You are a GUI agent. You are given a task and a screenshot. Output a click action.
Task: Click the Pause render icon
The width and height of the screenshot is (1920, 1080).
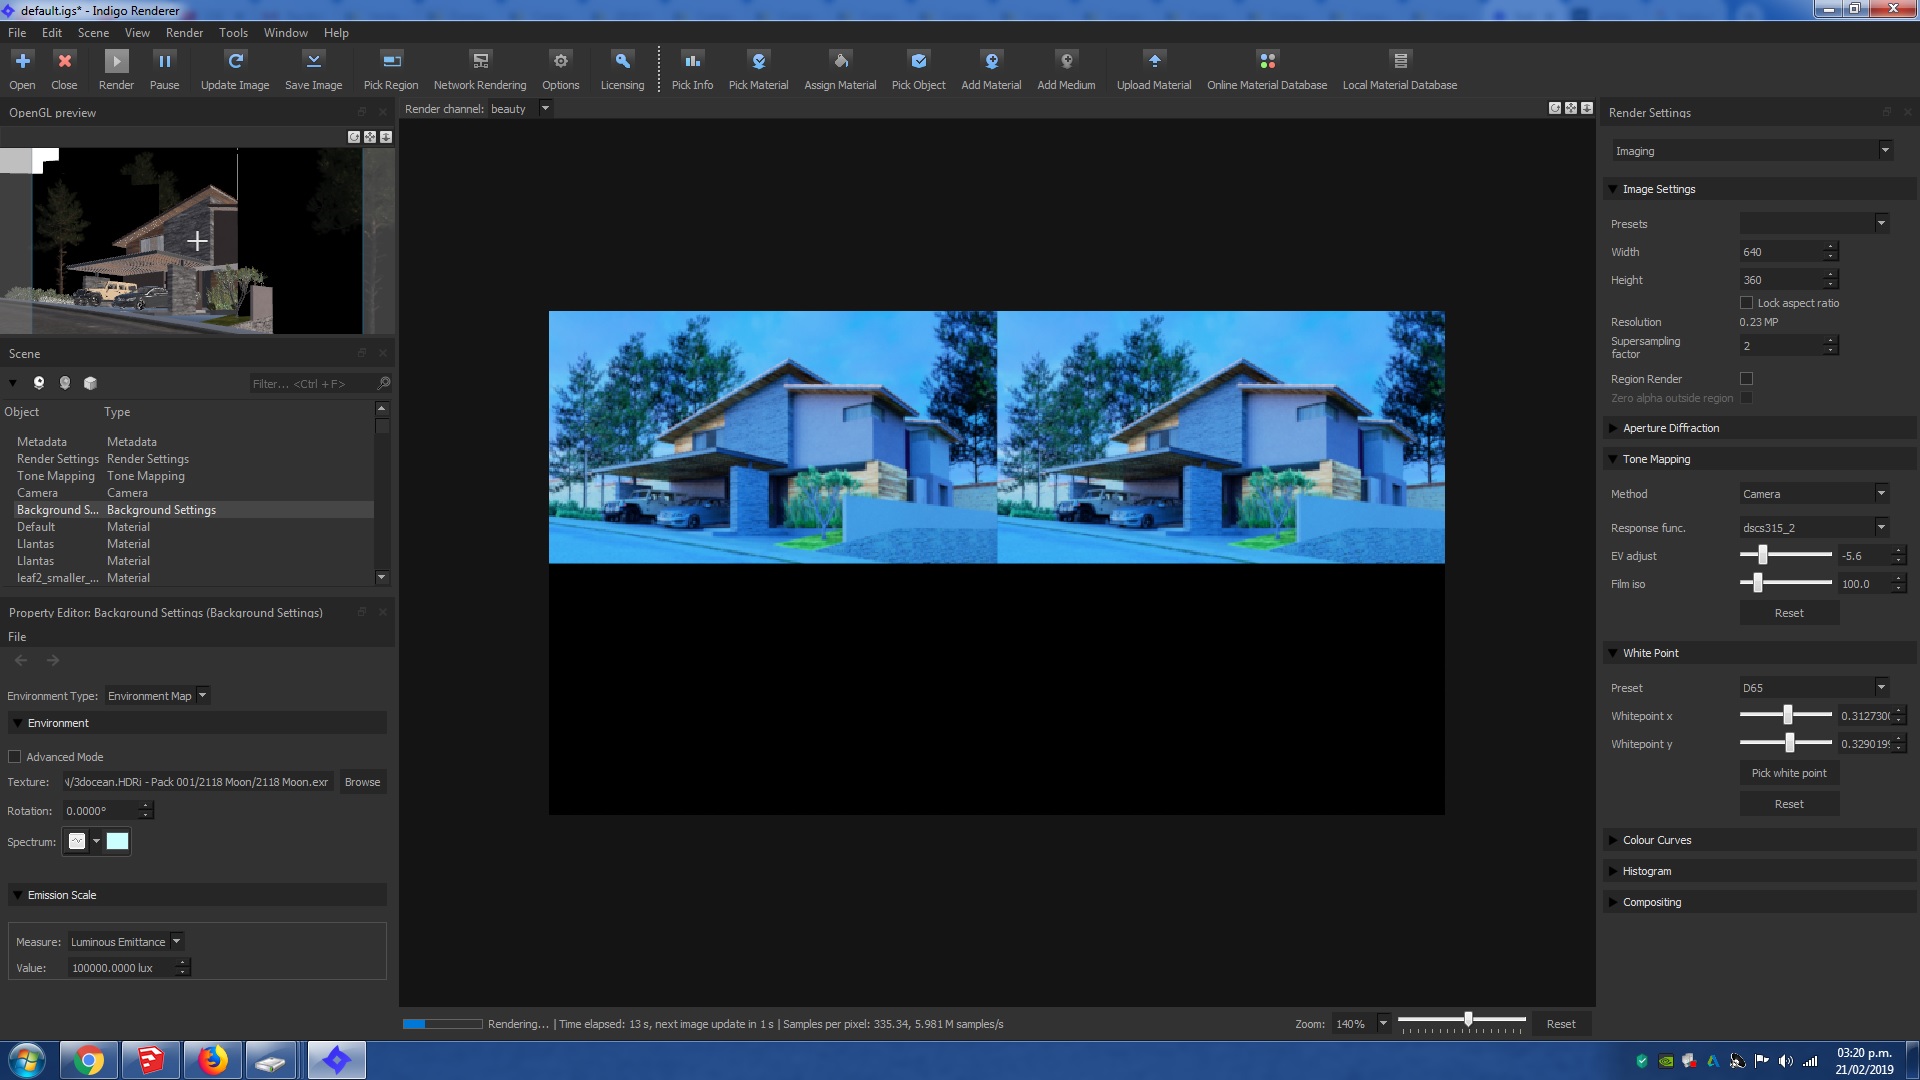tap(164, 62)
